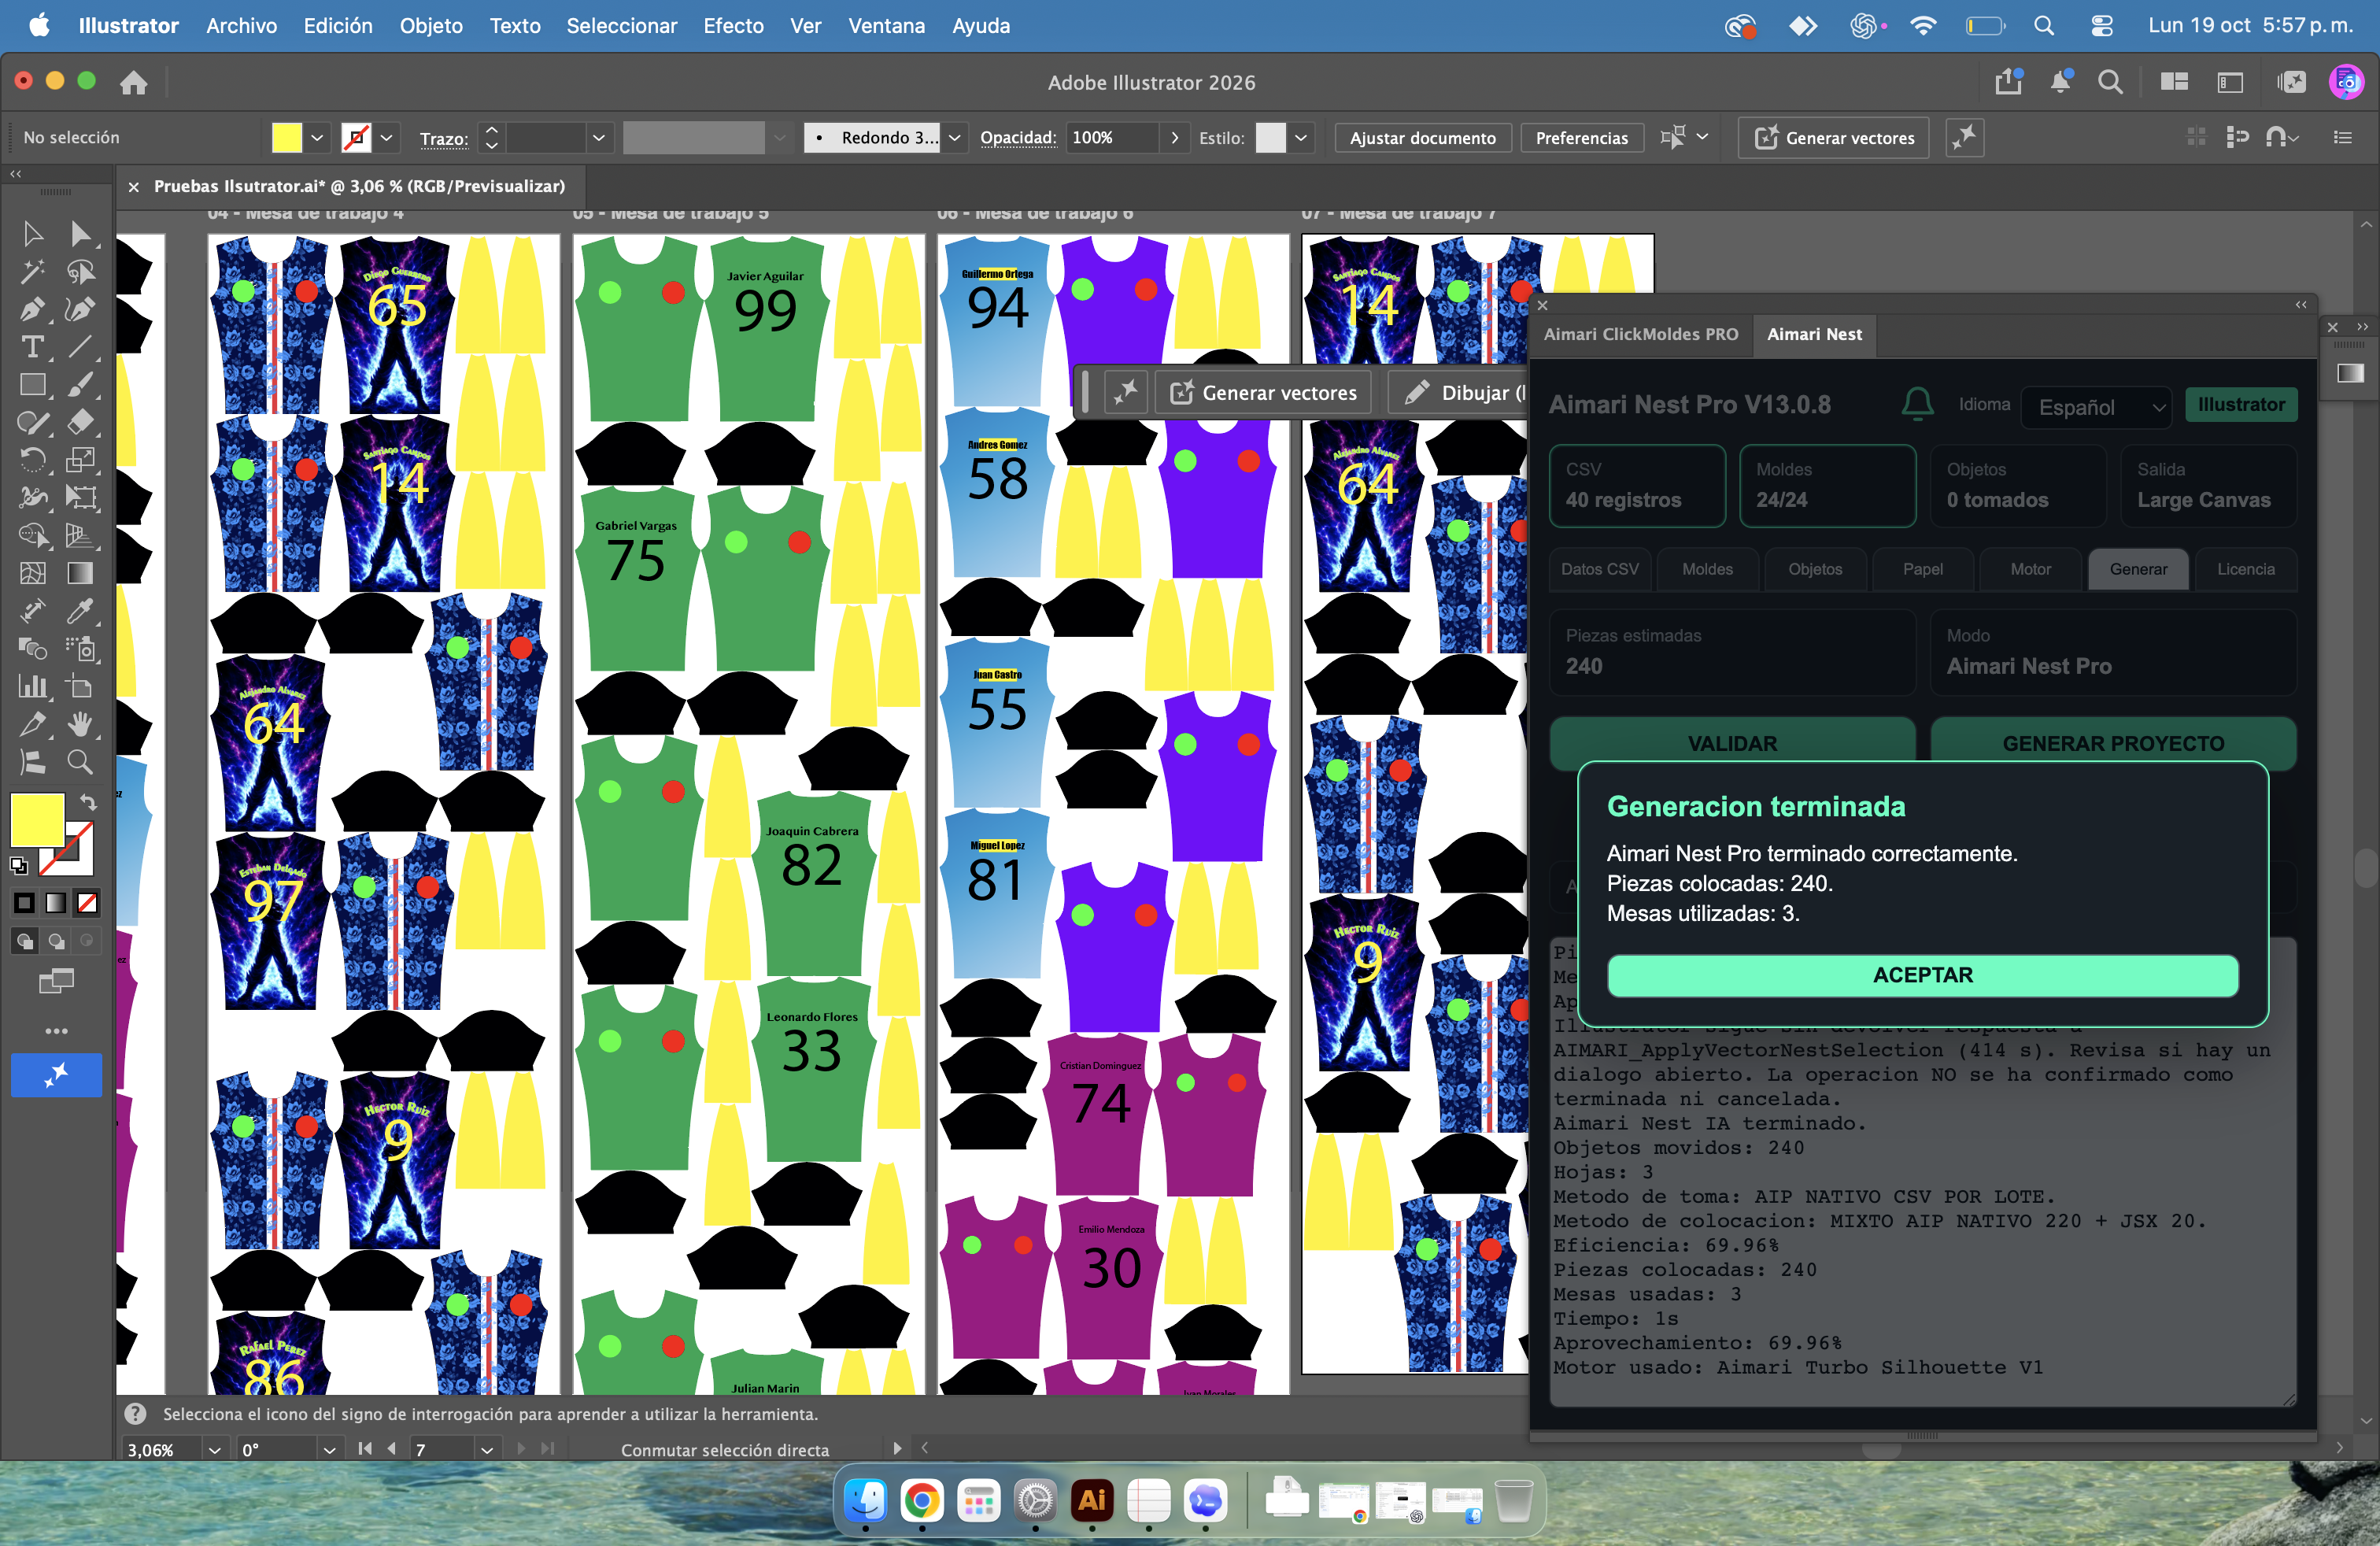Switch to the Datos CSV tab
Screen dimensions: 2380x1546
1600,569
